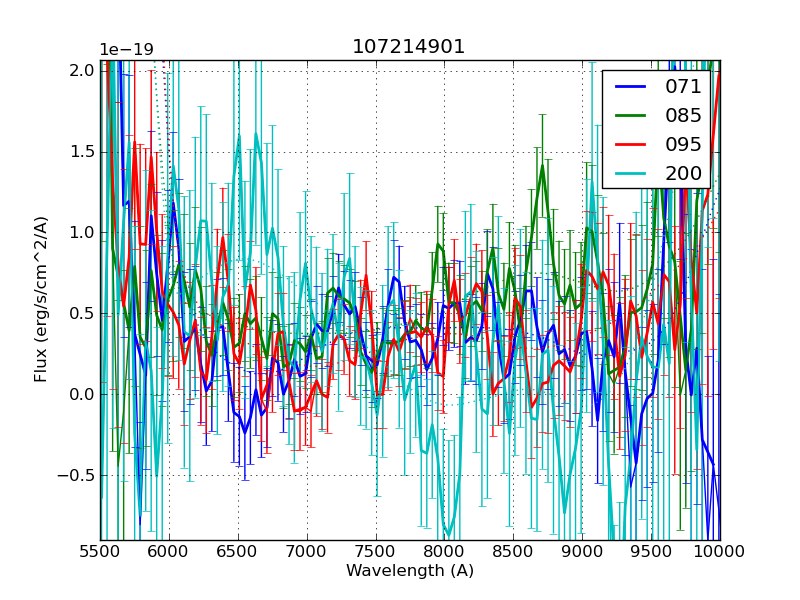Select the 071 legend label
Viewport: 800px width, 600px height.
coord(683,87)
